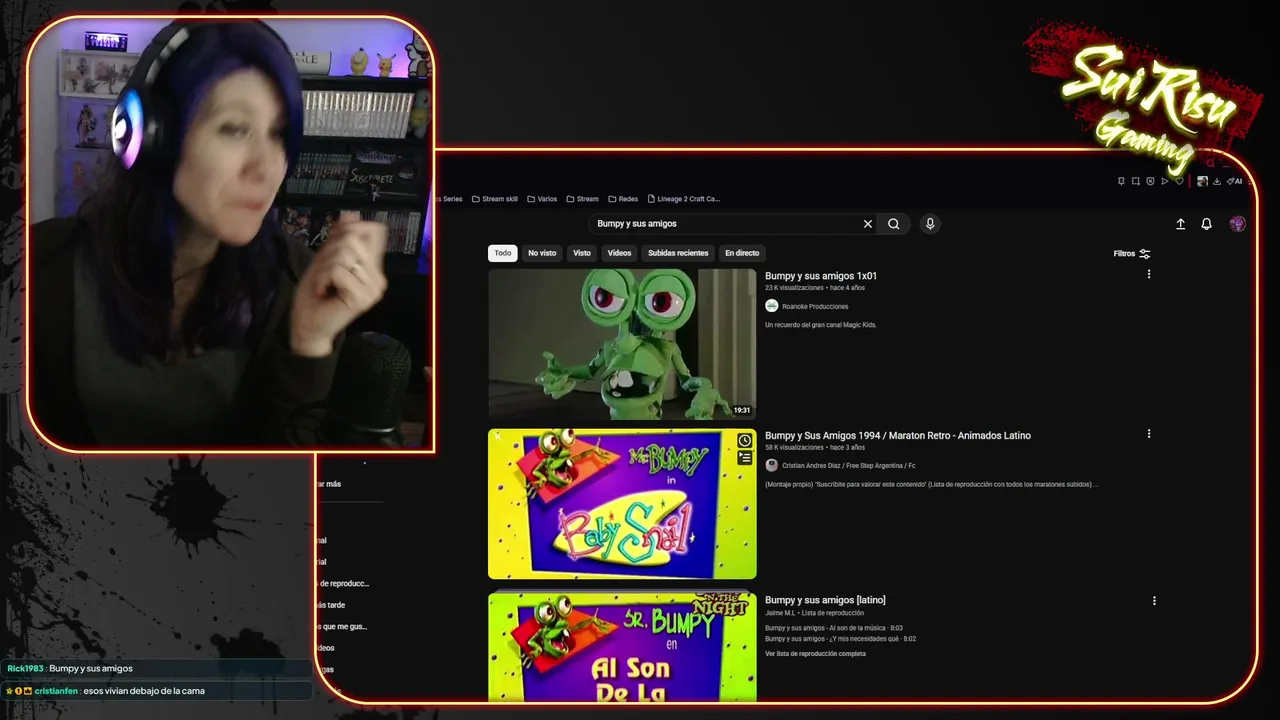
Task: Click the Baby Snail video thumbnail
Action: [x=622, y=504]
